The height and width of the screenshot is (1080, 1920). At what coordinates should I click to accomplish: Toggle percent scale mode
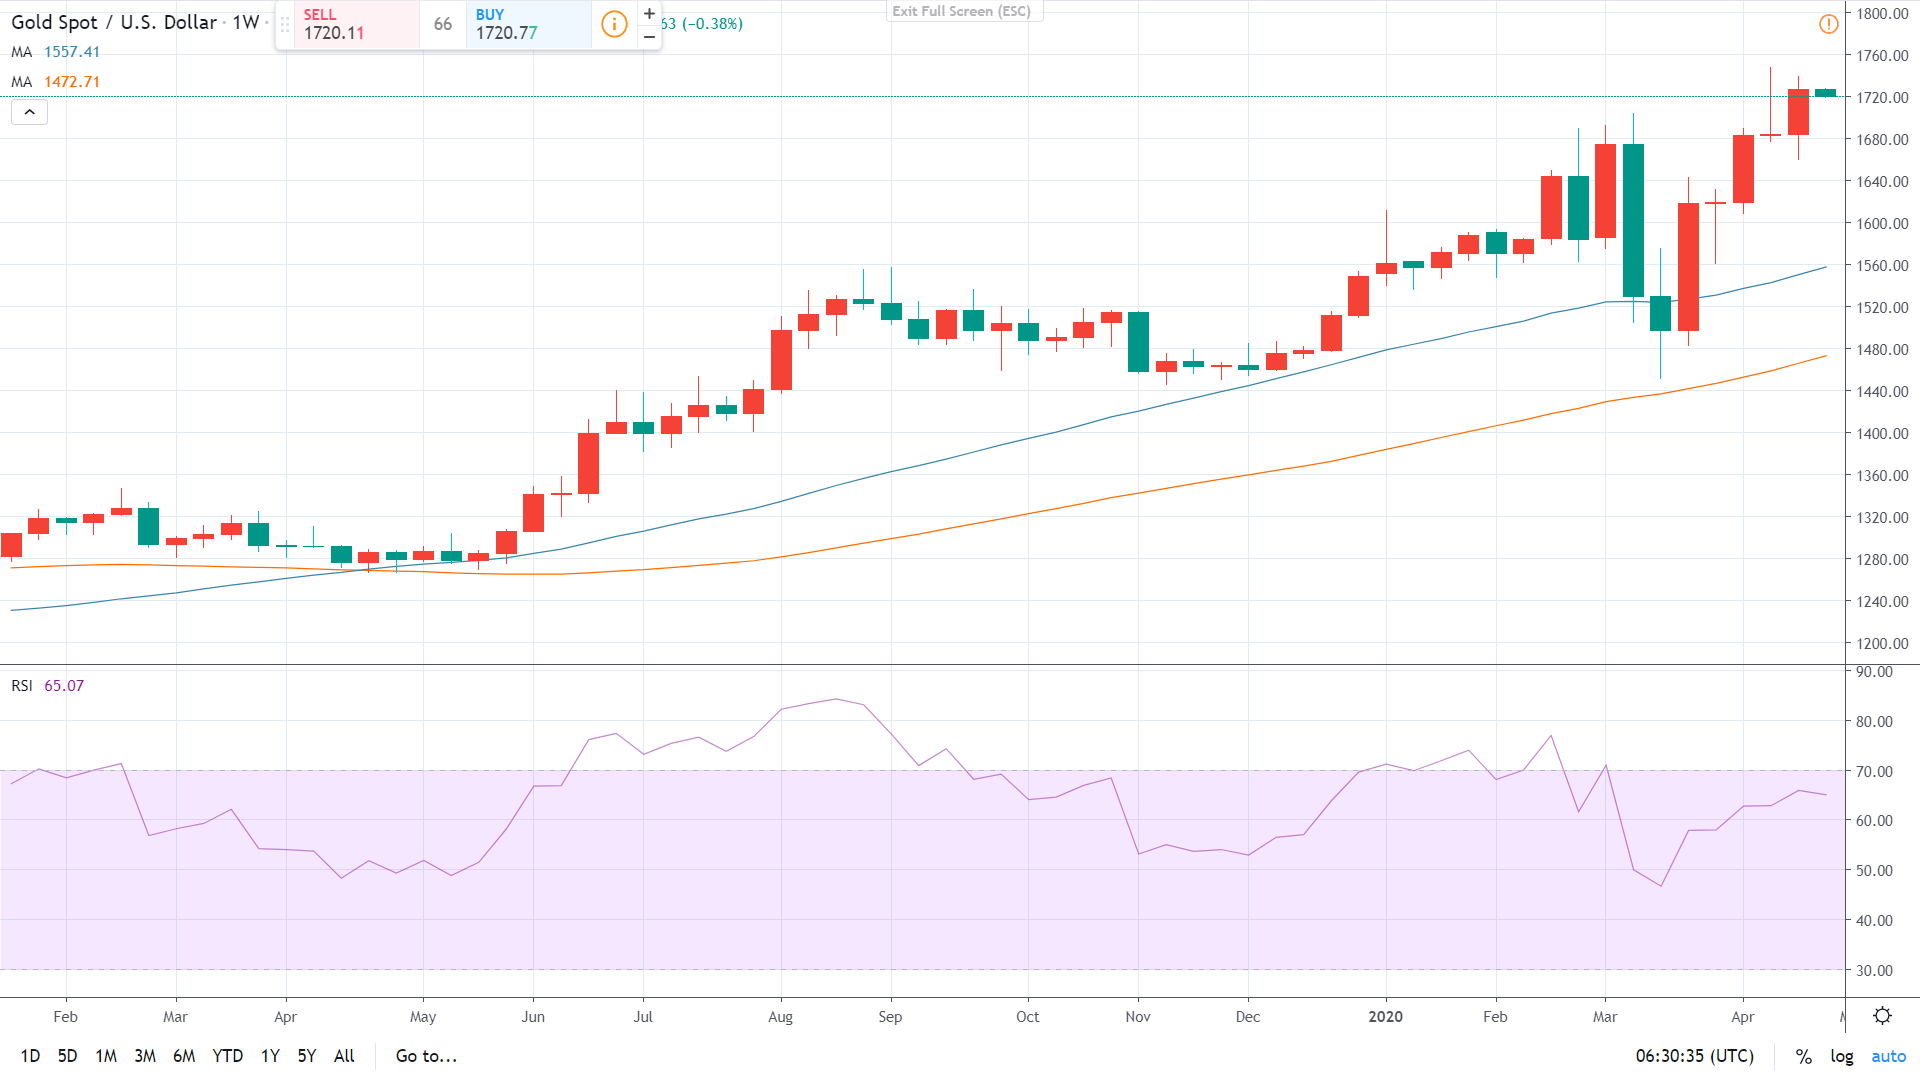(1803, 1056)
